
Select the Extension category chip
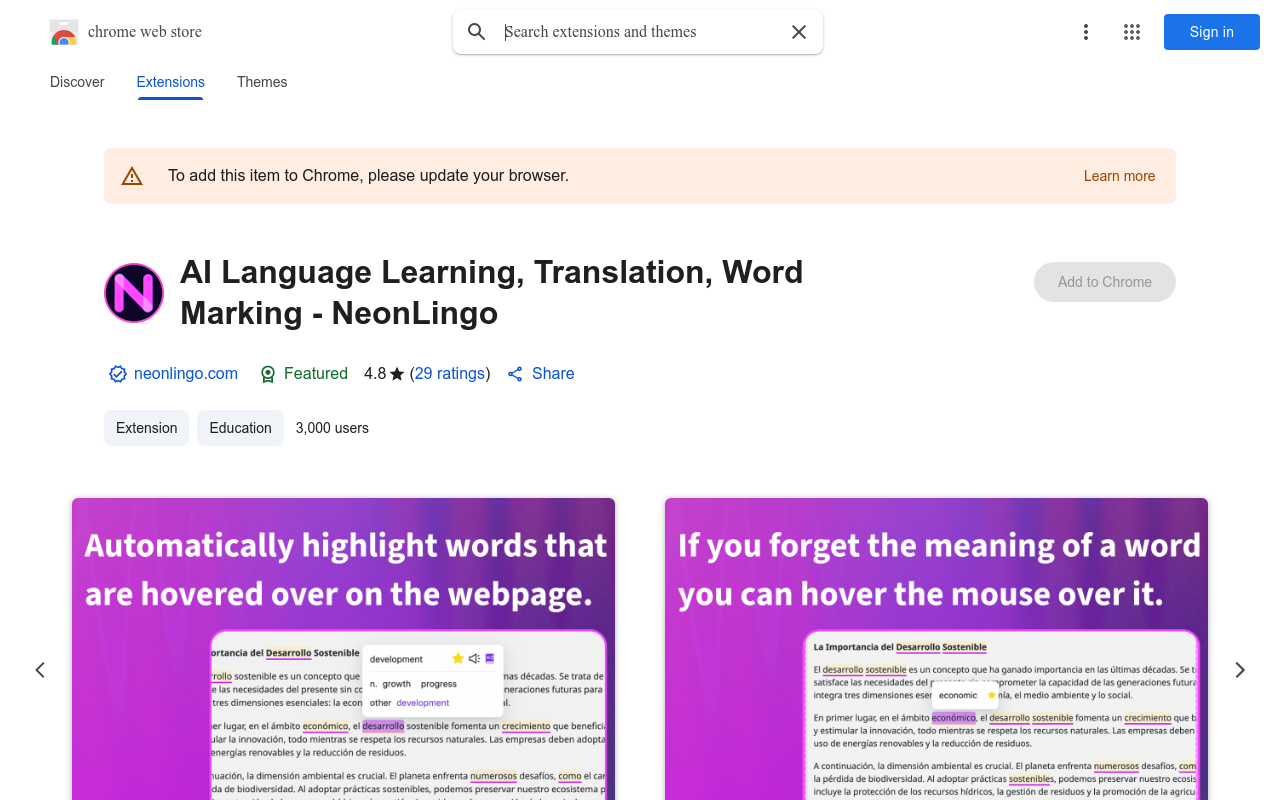coord(146,428)
